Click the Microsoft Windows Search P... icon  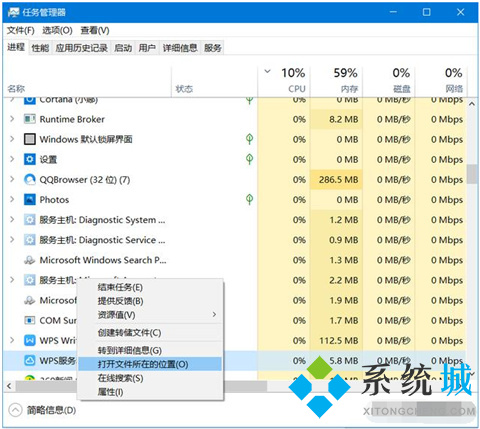pos(30,260)
